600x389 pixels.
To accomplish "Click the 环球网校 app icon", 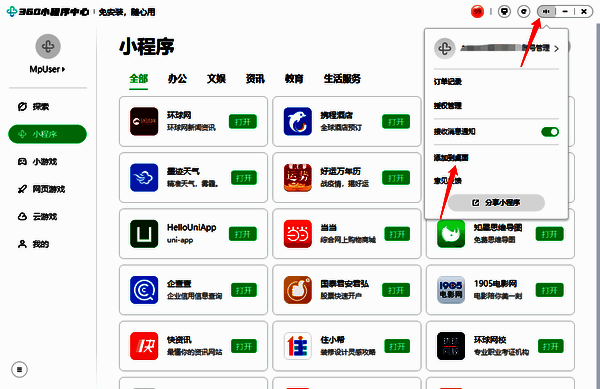I will pyautogui.click(x=451, y=346).
